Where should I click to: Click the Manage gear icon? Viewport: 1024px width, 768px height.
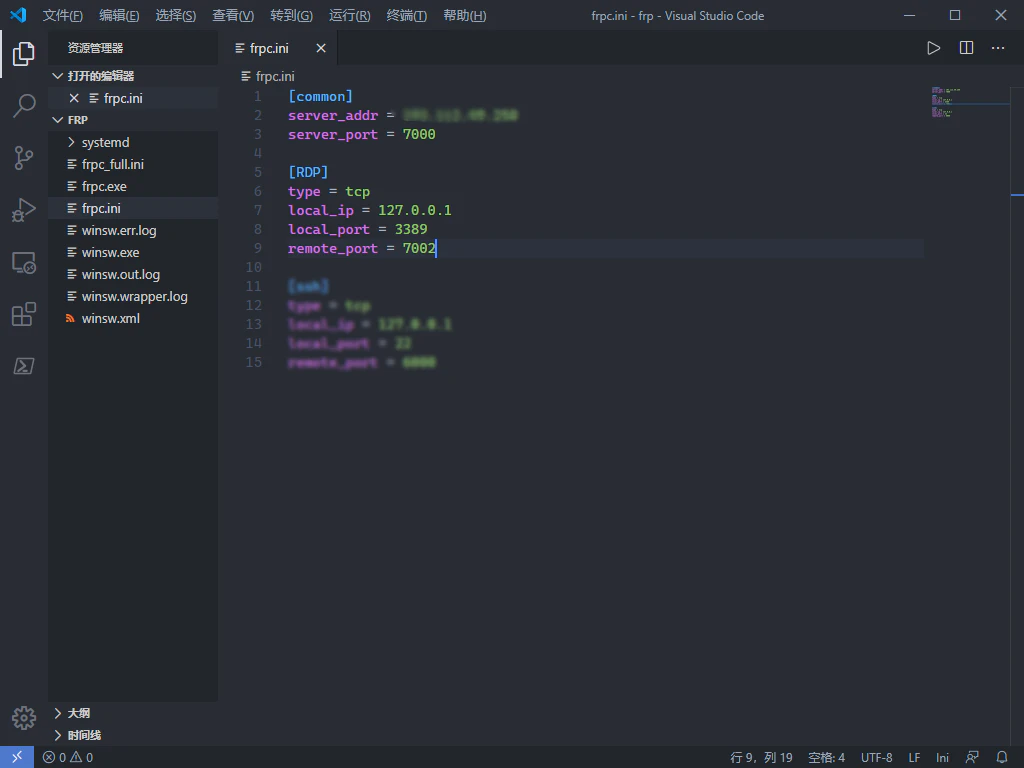tap(24, 718)
